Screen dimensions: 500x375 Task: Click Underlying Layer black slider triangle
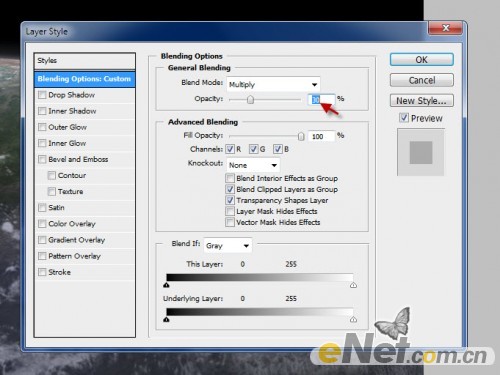166,319
